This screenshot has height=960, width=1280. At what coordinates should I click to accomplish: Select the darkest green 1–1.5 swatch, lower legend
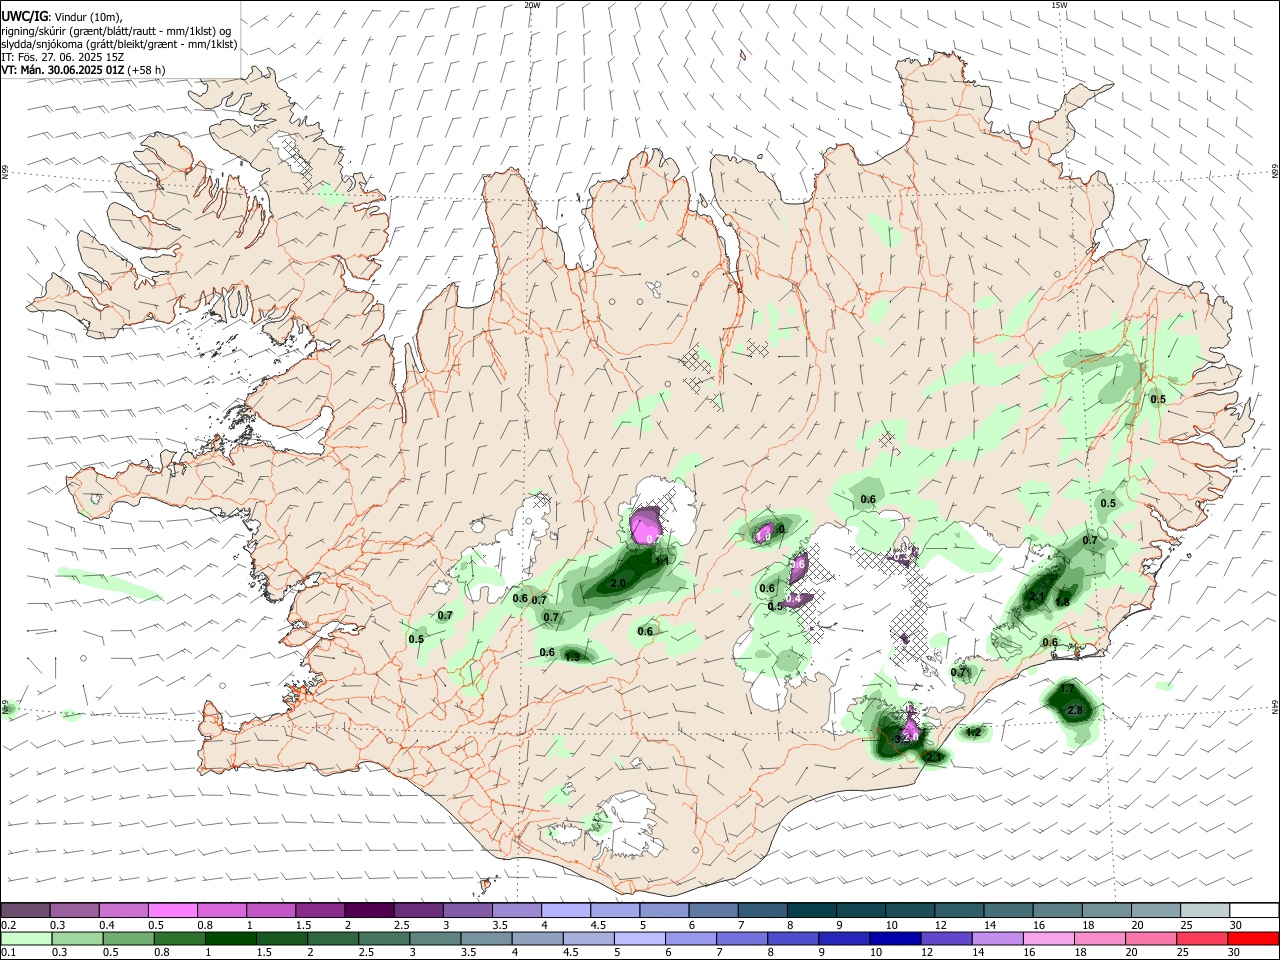(x=231, y=939)
